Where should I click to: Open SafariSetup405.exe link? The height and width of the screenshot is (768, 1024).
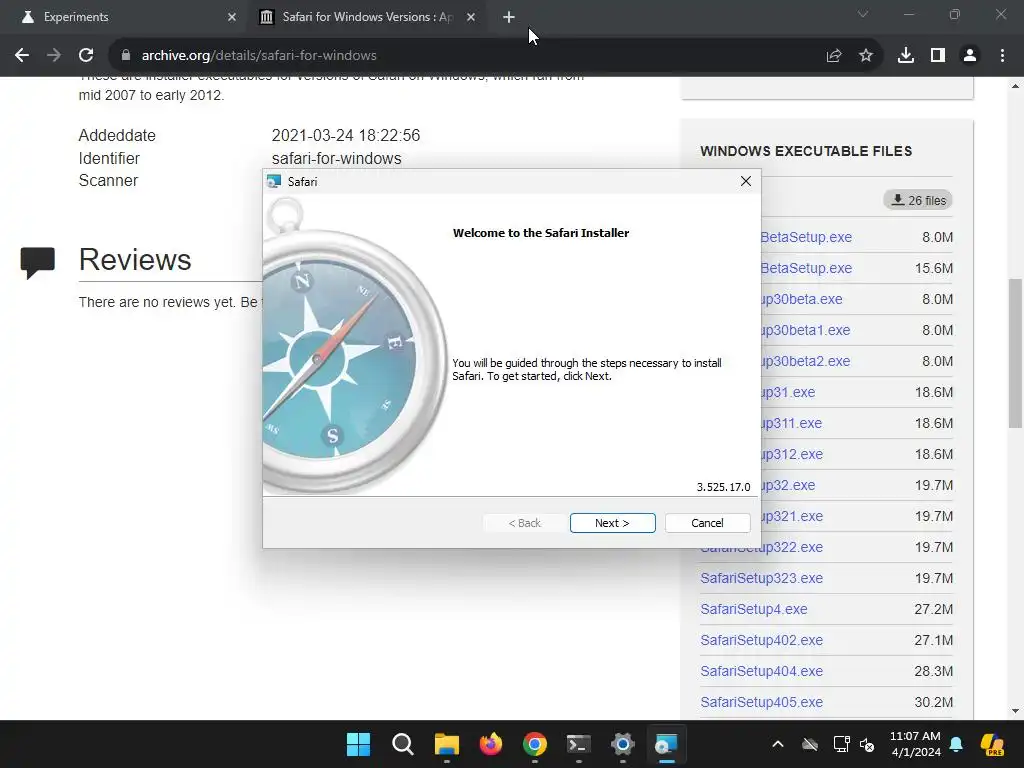761,702
